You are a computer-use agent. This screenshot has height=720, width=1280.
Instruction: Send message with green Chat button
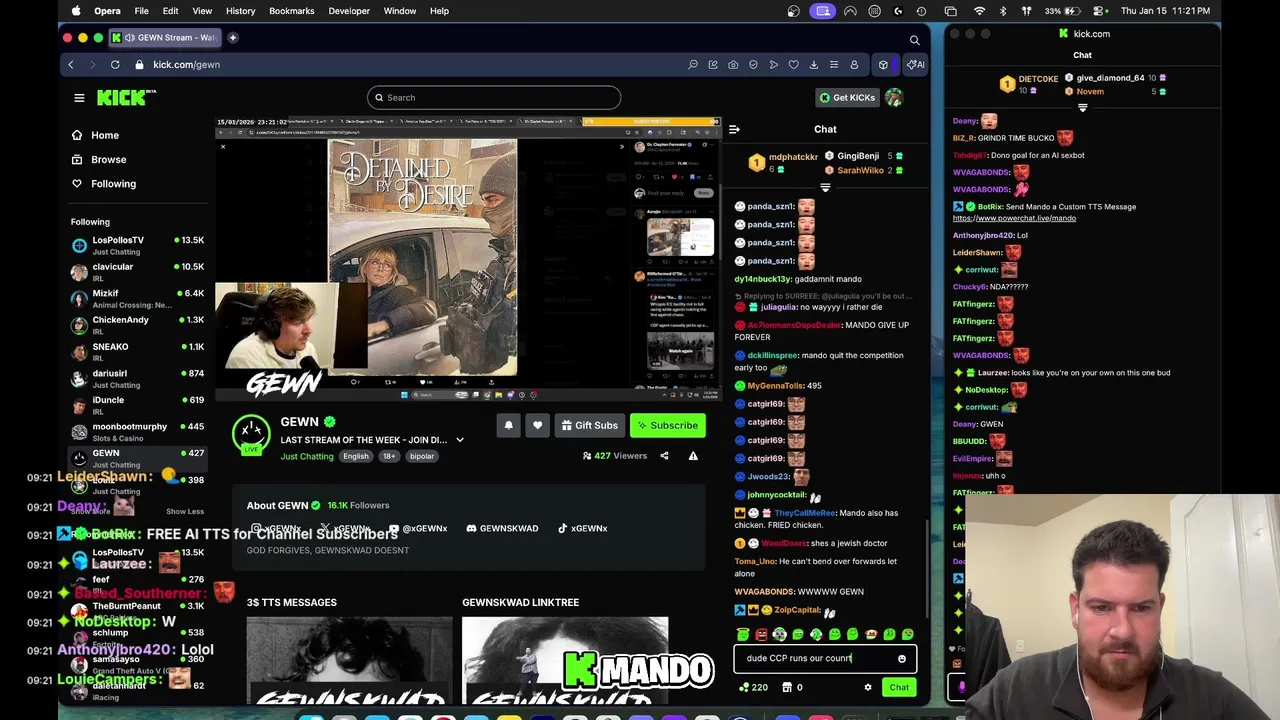click(899, 688)
